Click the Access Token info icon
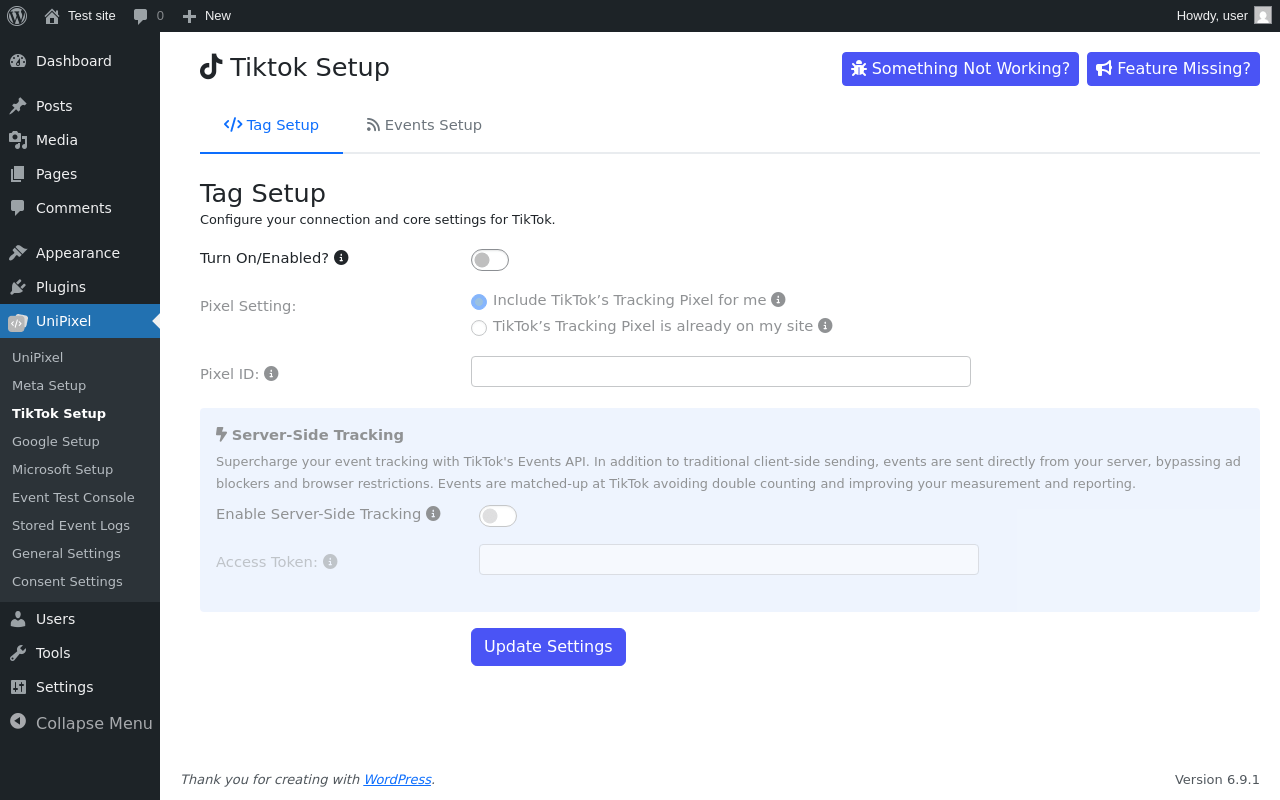 330,561
